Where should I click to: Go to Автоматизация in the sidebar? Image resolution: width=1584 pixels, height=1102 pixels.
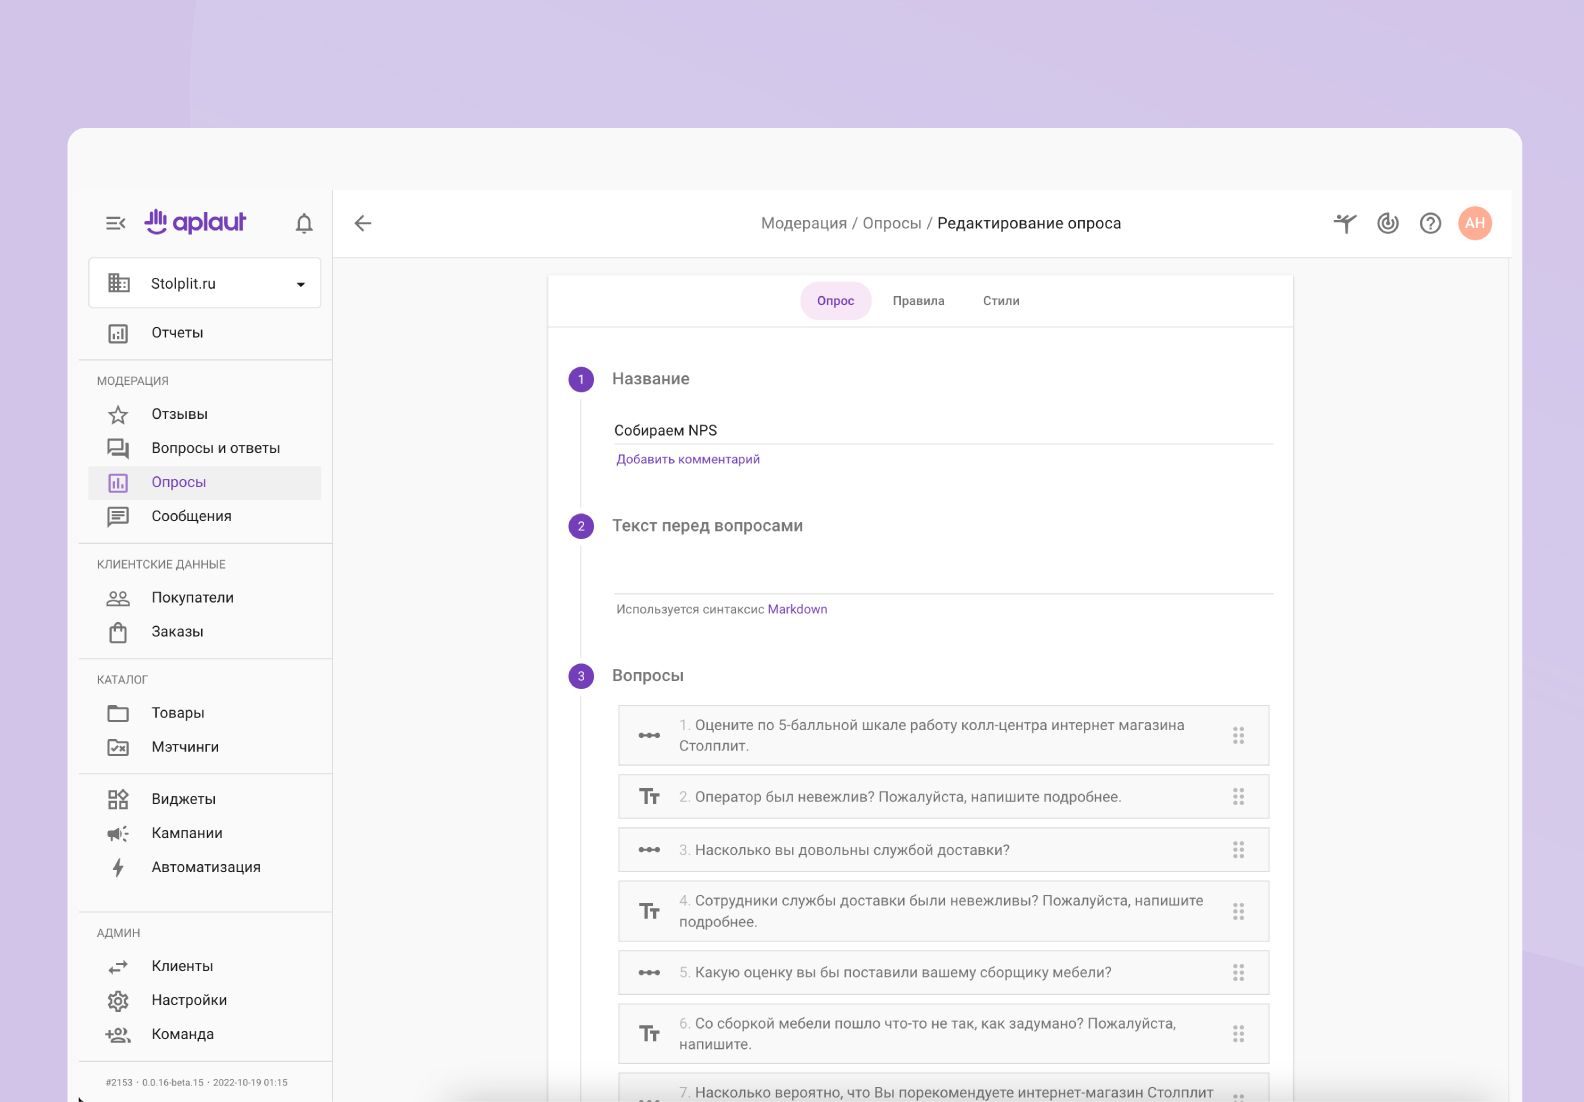coord(206,867)
